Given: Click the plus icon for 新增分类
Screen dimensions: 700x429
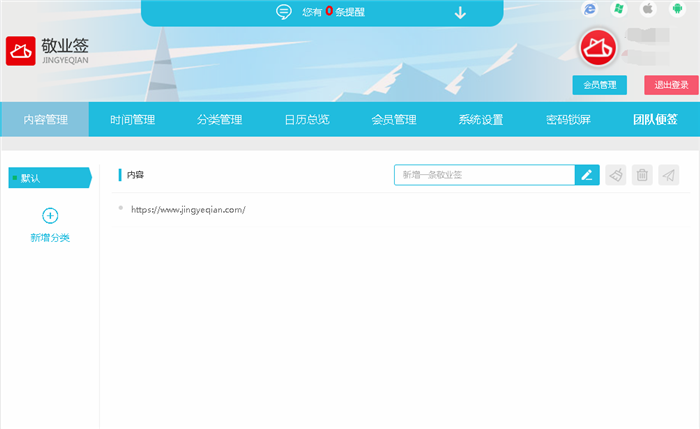Looking at the screenshot, I should click(x=50, y=215).
